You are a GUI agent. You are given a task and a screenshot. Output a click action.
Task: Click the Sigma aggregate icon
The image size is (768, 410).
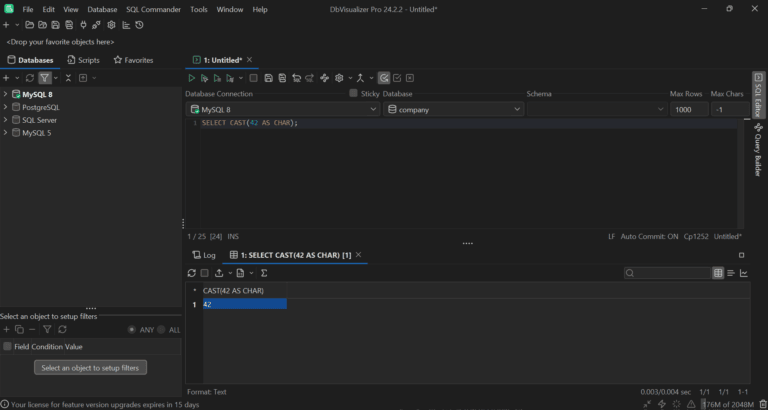click(x=264, y=273)
